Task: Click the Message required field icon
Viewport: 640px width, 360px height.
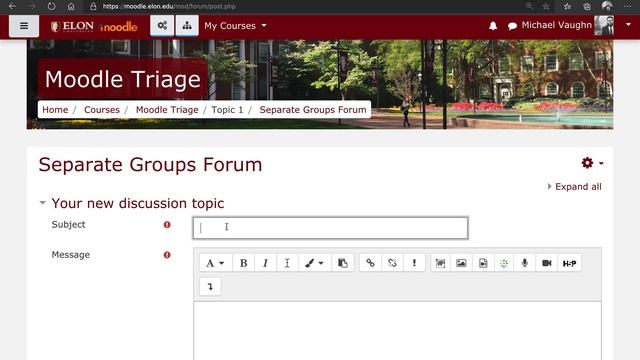Action: coord(167,255)
